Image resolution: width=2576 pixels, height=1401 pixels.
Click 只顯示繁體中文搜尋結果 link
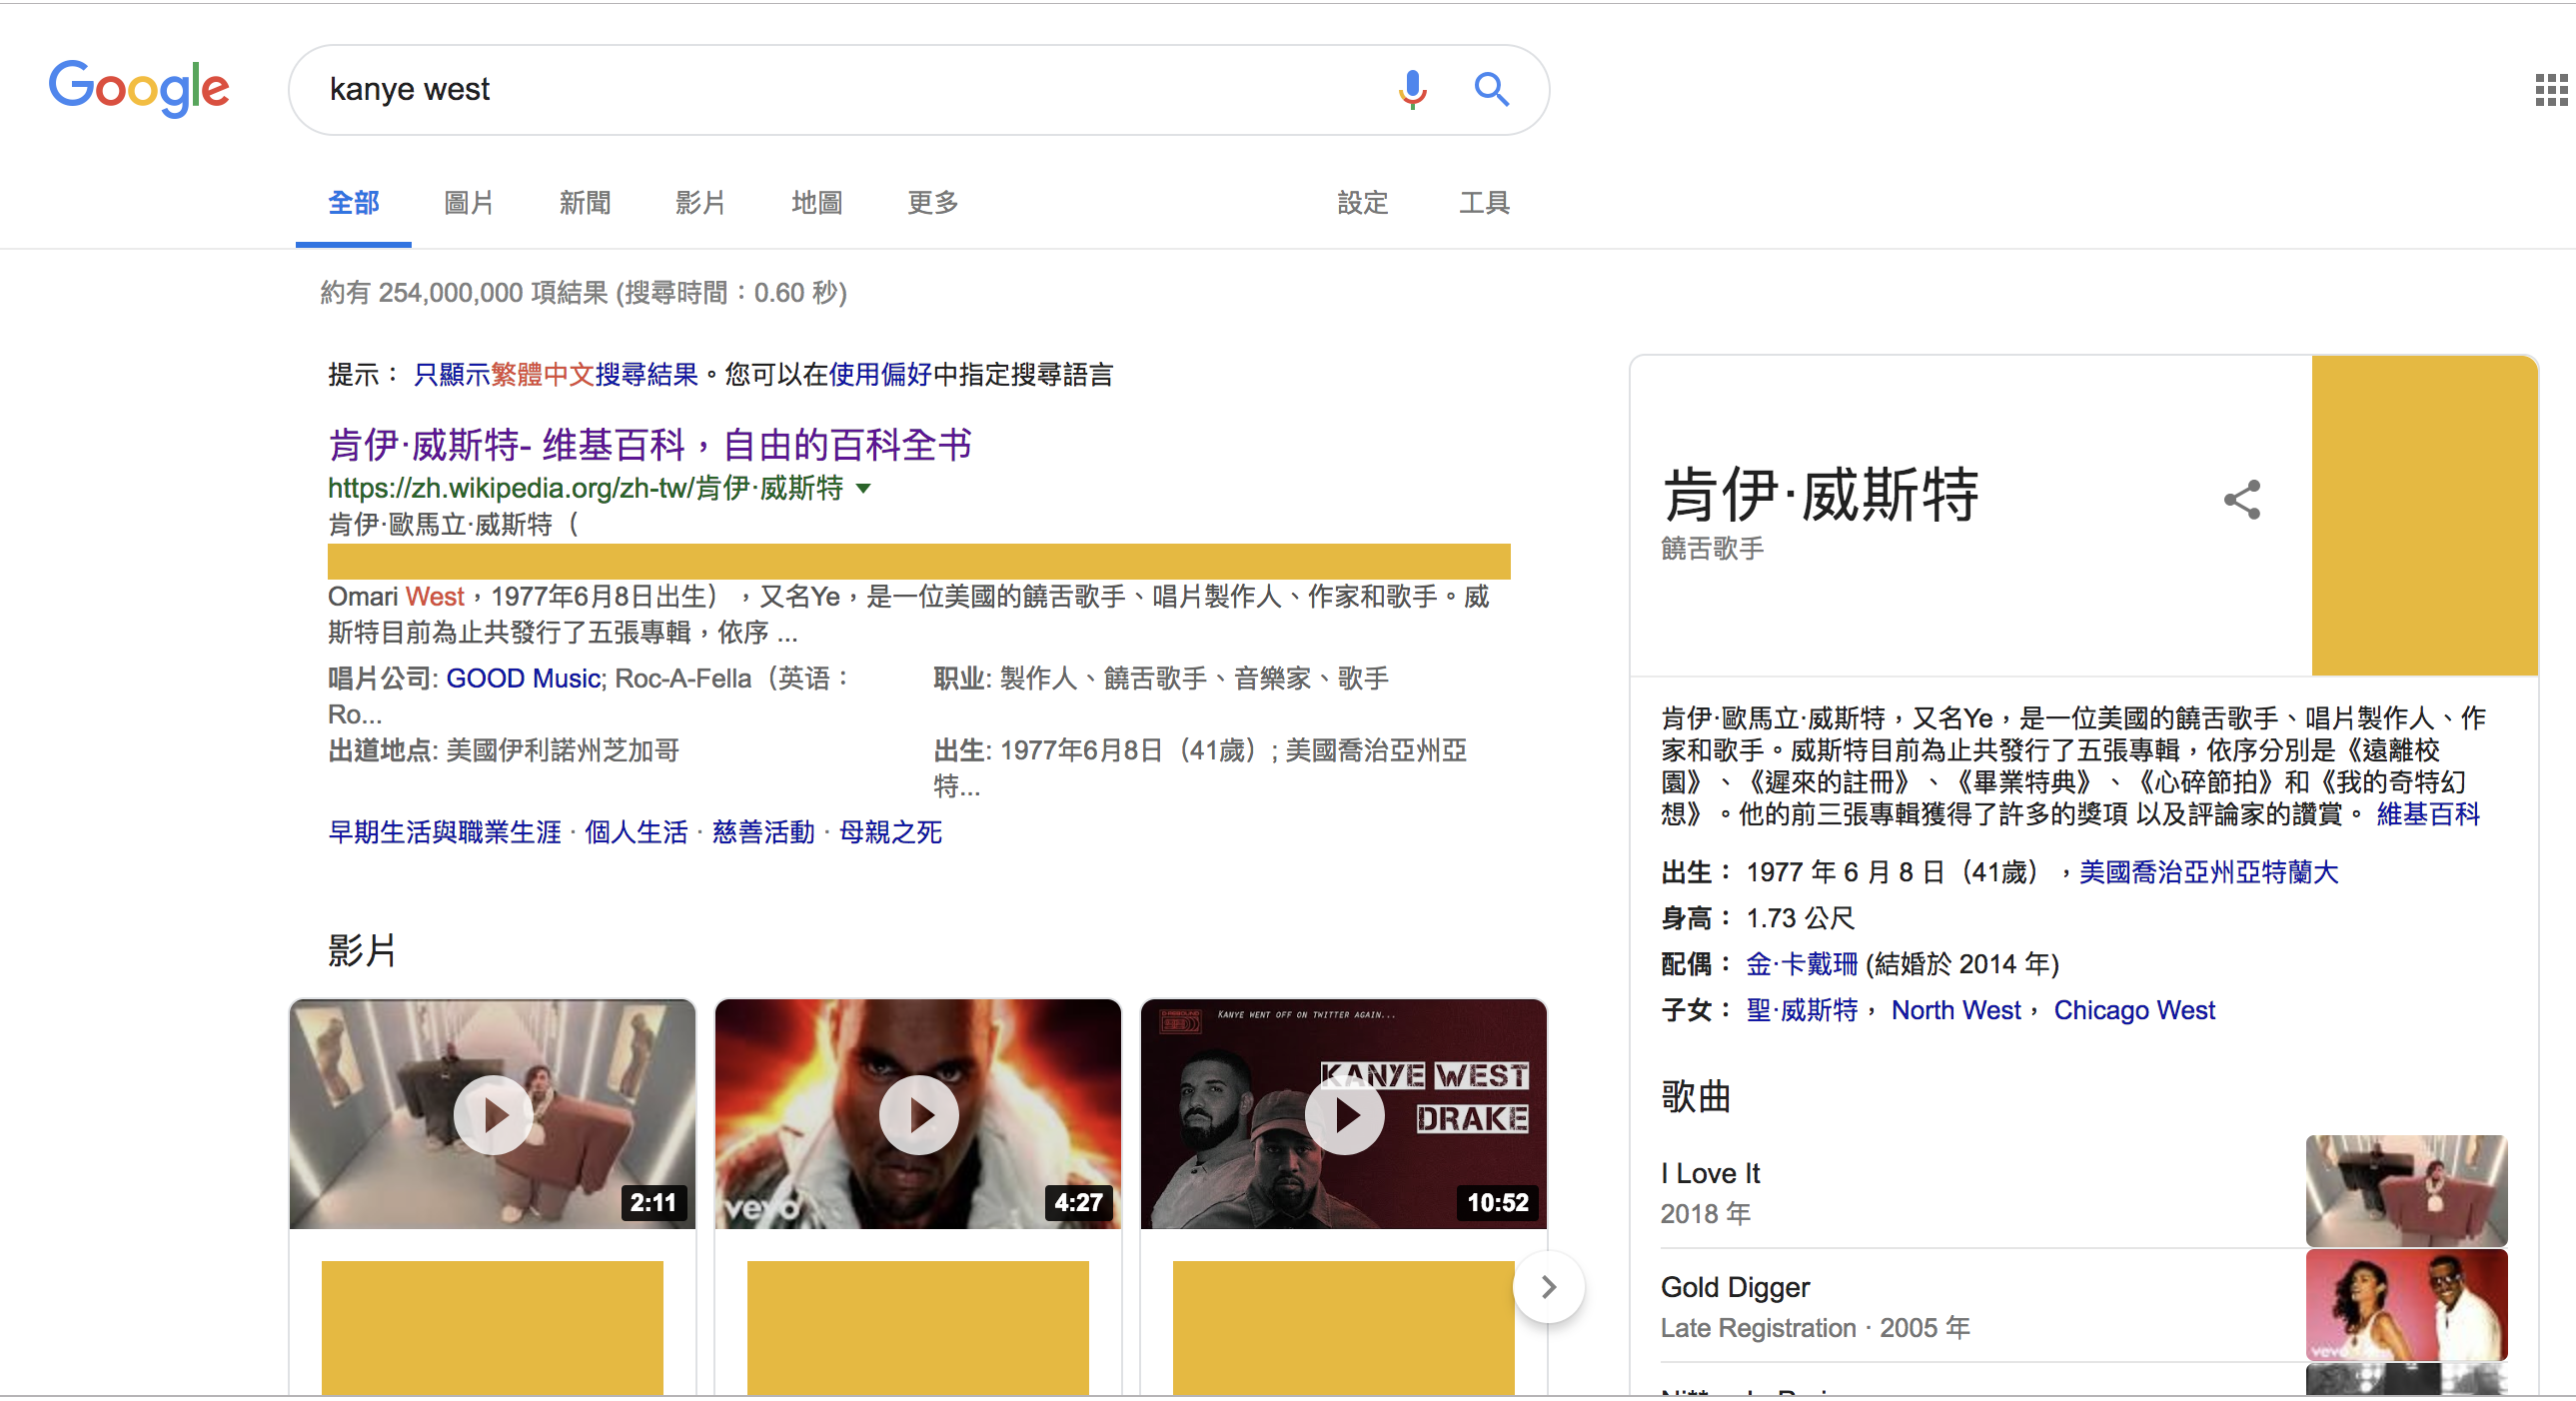point(556,375)
